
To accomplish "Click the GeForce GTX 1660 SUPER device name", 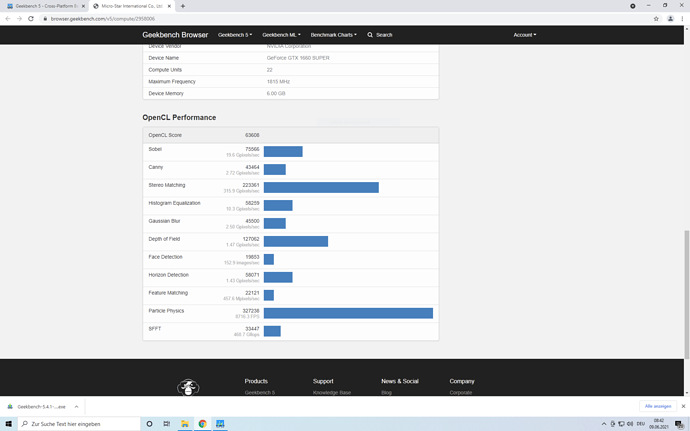I will tap(298, 58).
